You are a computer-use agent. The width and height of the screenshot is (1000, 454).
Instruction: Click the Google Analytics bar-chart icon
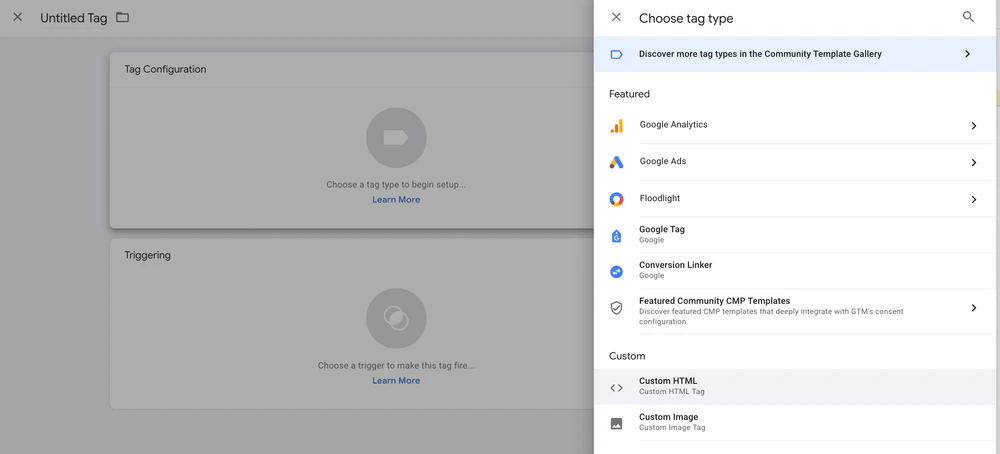coord(616,126)
